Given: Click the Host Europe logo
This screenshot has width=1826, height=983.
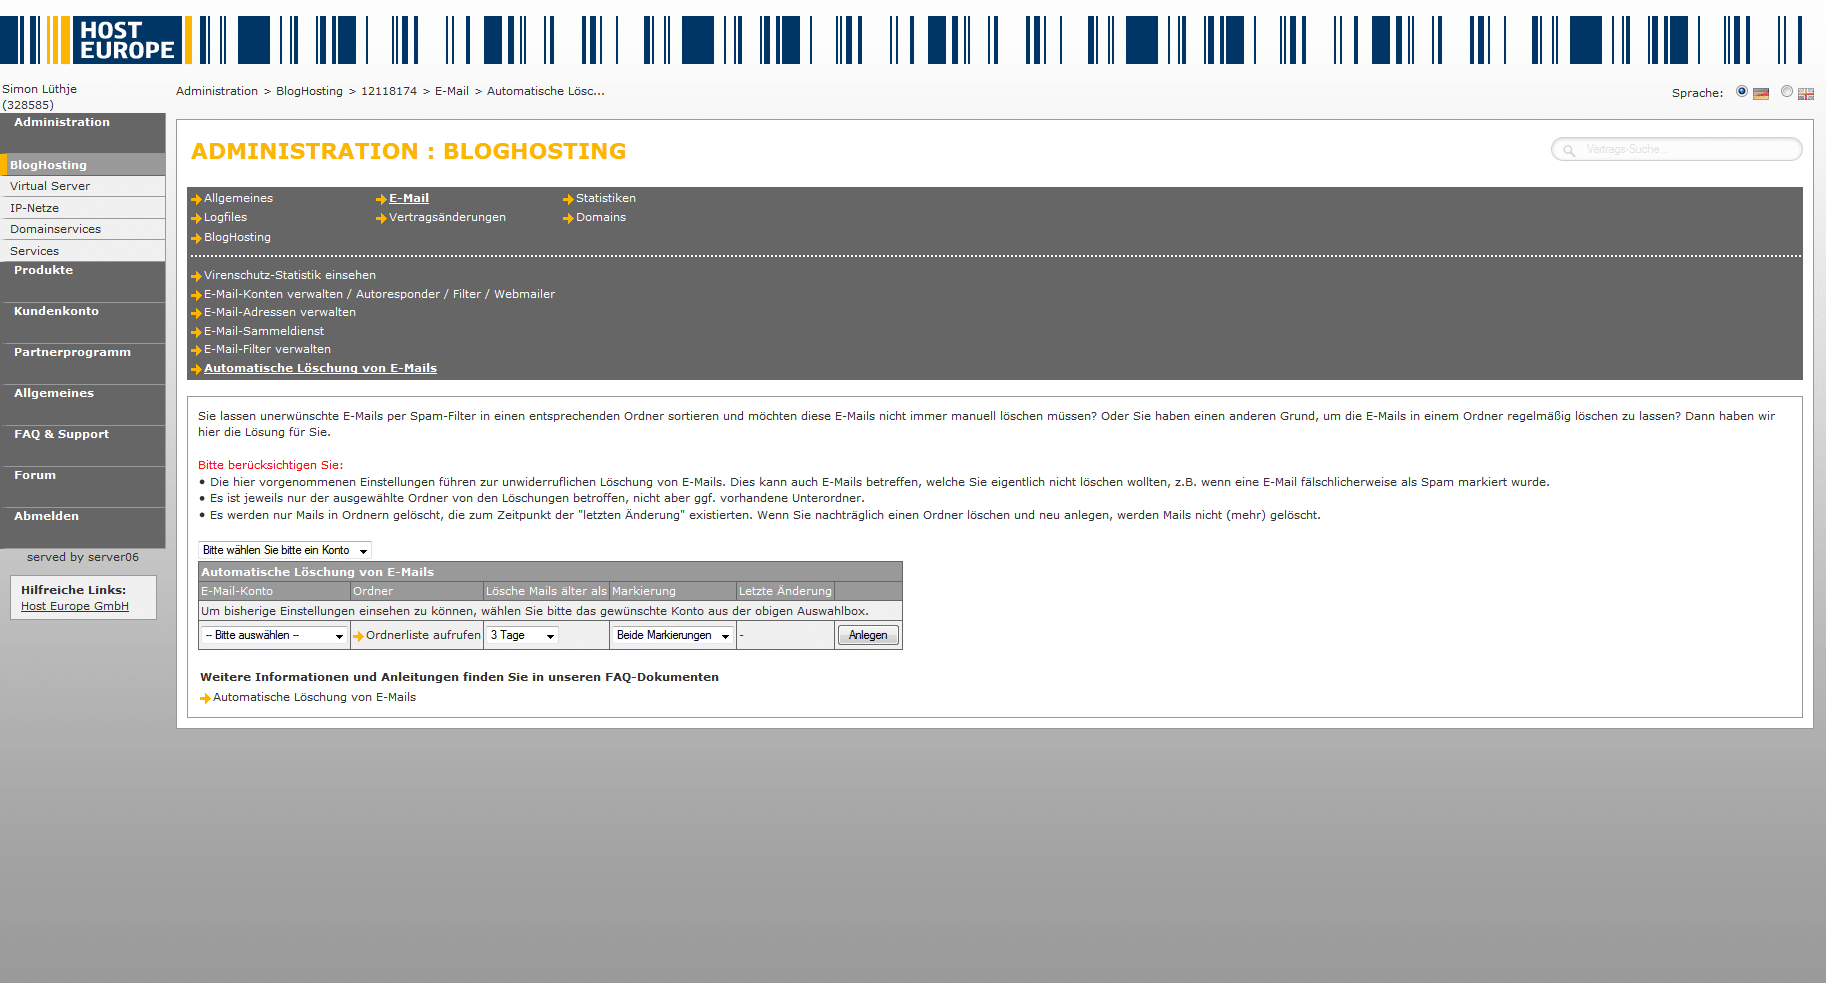Looking at the screenshot, I should (x=126, y=40).
